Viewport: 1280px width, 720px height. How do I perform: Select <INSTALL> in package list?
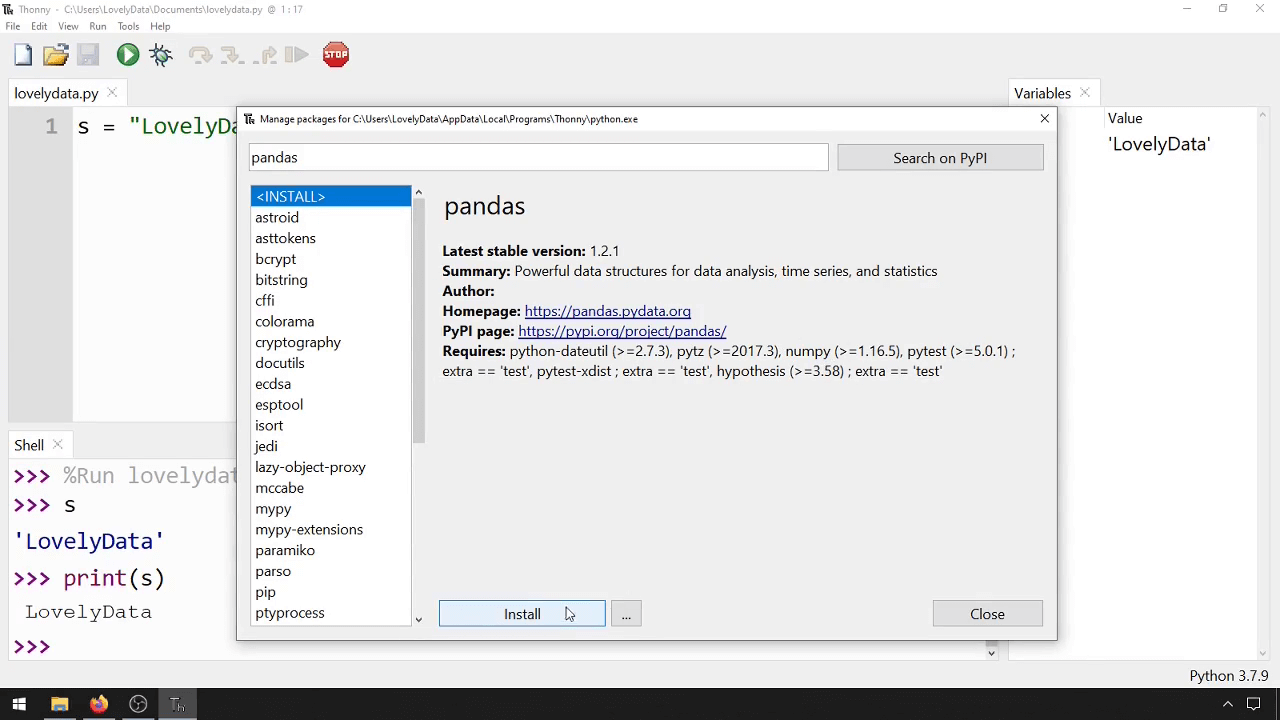[330, 196]
